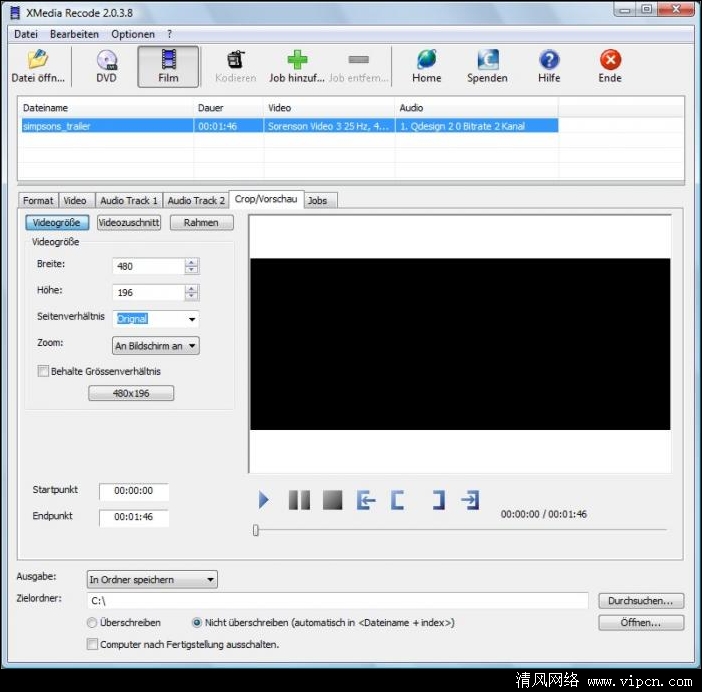Screen dimensions: 702x692
Task: Select the DVD disc icon
Action: [106, 60]
